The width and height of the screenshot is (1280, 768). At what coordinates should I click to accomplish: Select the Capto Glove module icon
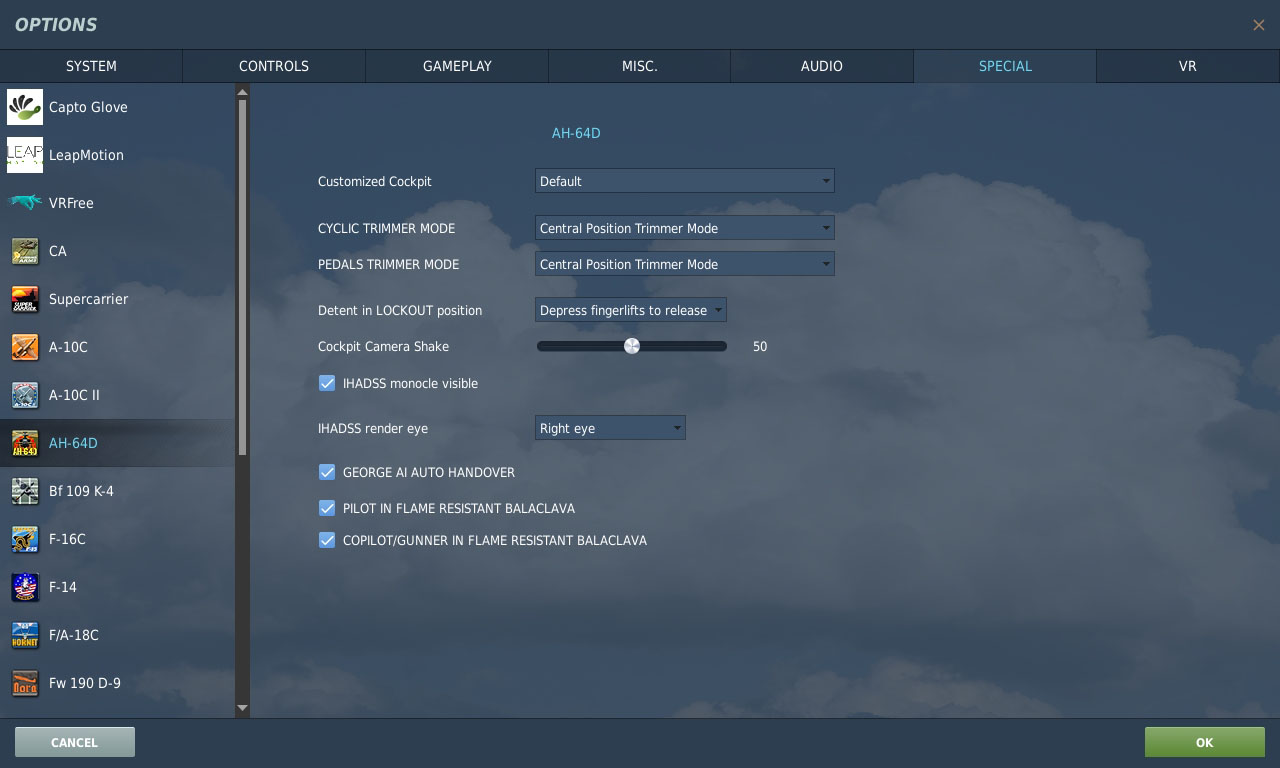pyautogui.click(x=25, y=107)
